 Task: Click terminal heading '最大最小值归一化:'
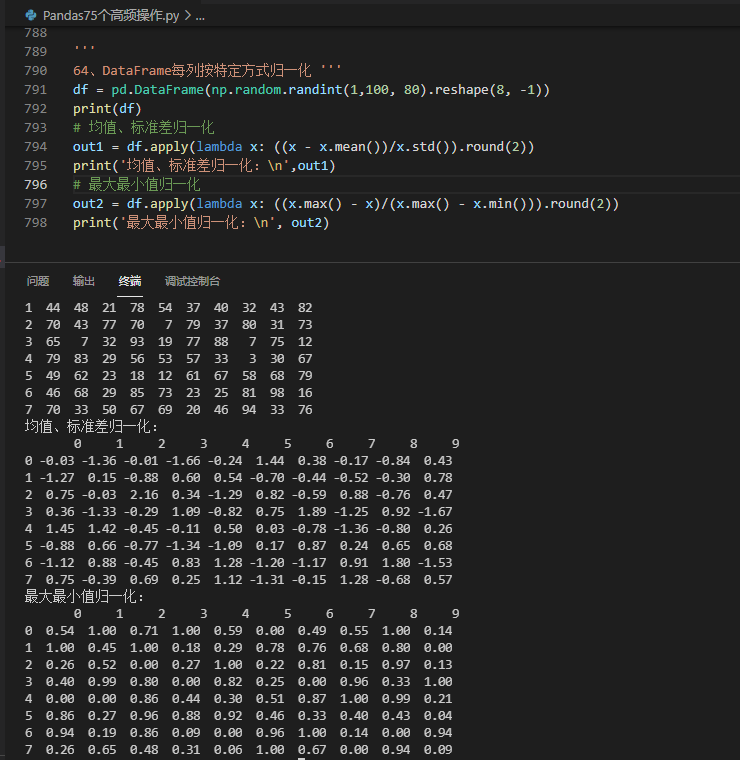click(x=84, y=597)
